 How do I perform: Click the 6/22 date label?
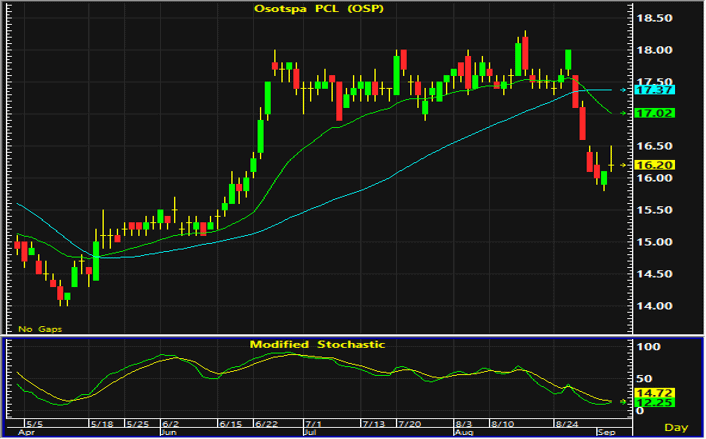point(267,424)
